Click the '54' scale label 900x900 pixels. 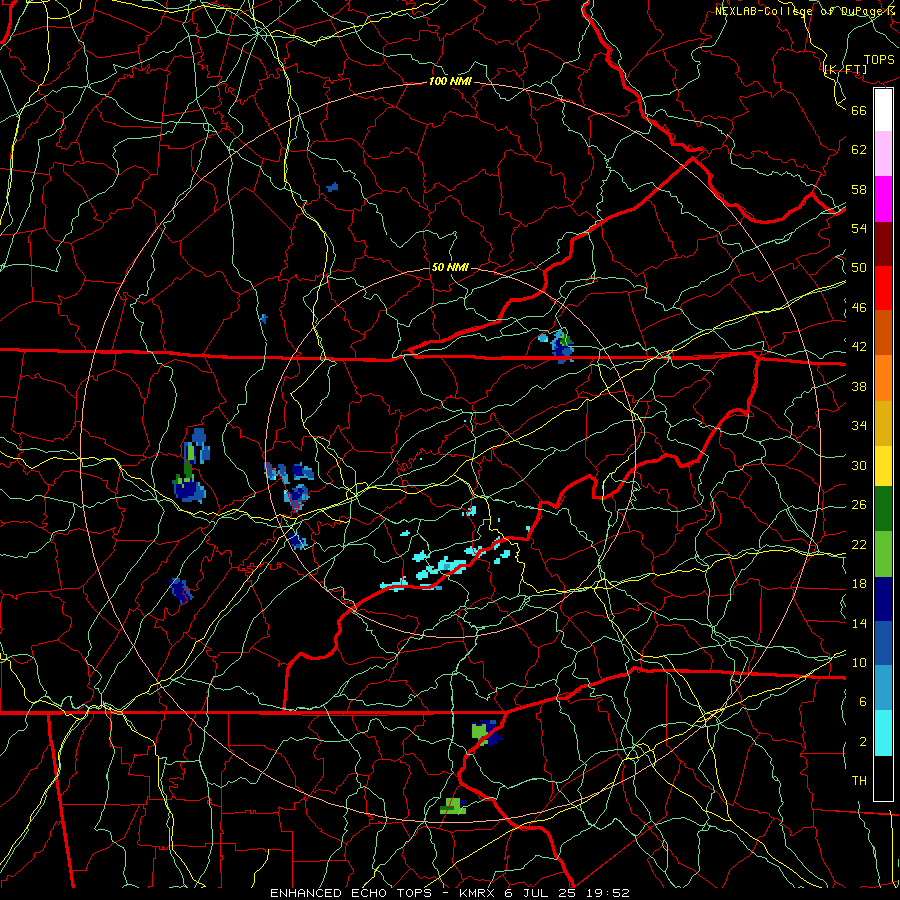click(x=859, y=228)
